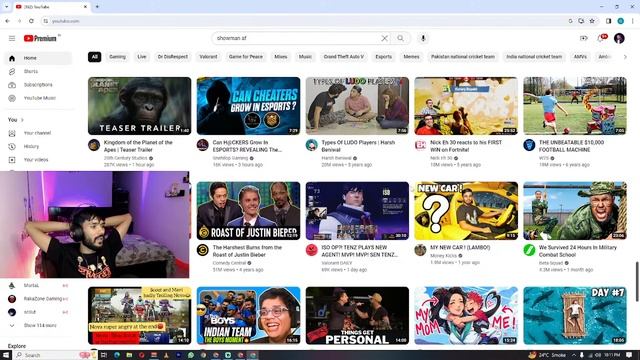Play Can Cheaters Grow In Esports thumbnail
Image resolution: width=640 pixels, height=360 pixels.
248,106
